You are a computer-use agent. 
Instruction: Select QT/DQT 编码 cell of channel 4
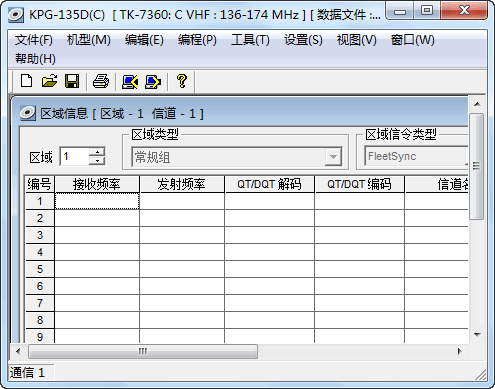click(x=359, y=252)
